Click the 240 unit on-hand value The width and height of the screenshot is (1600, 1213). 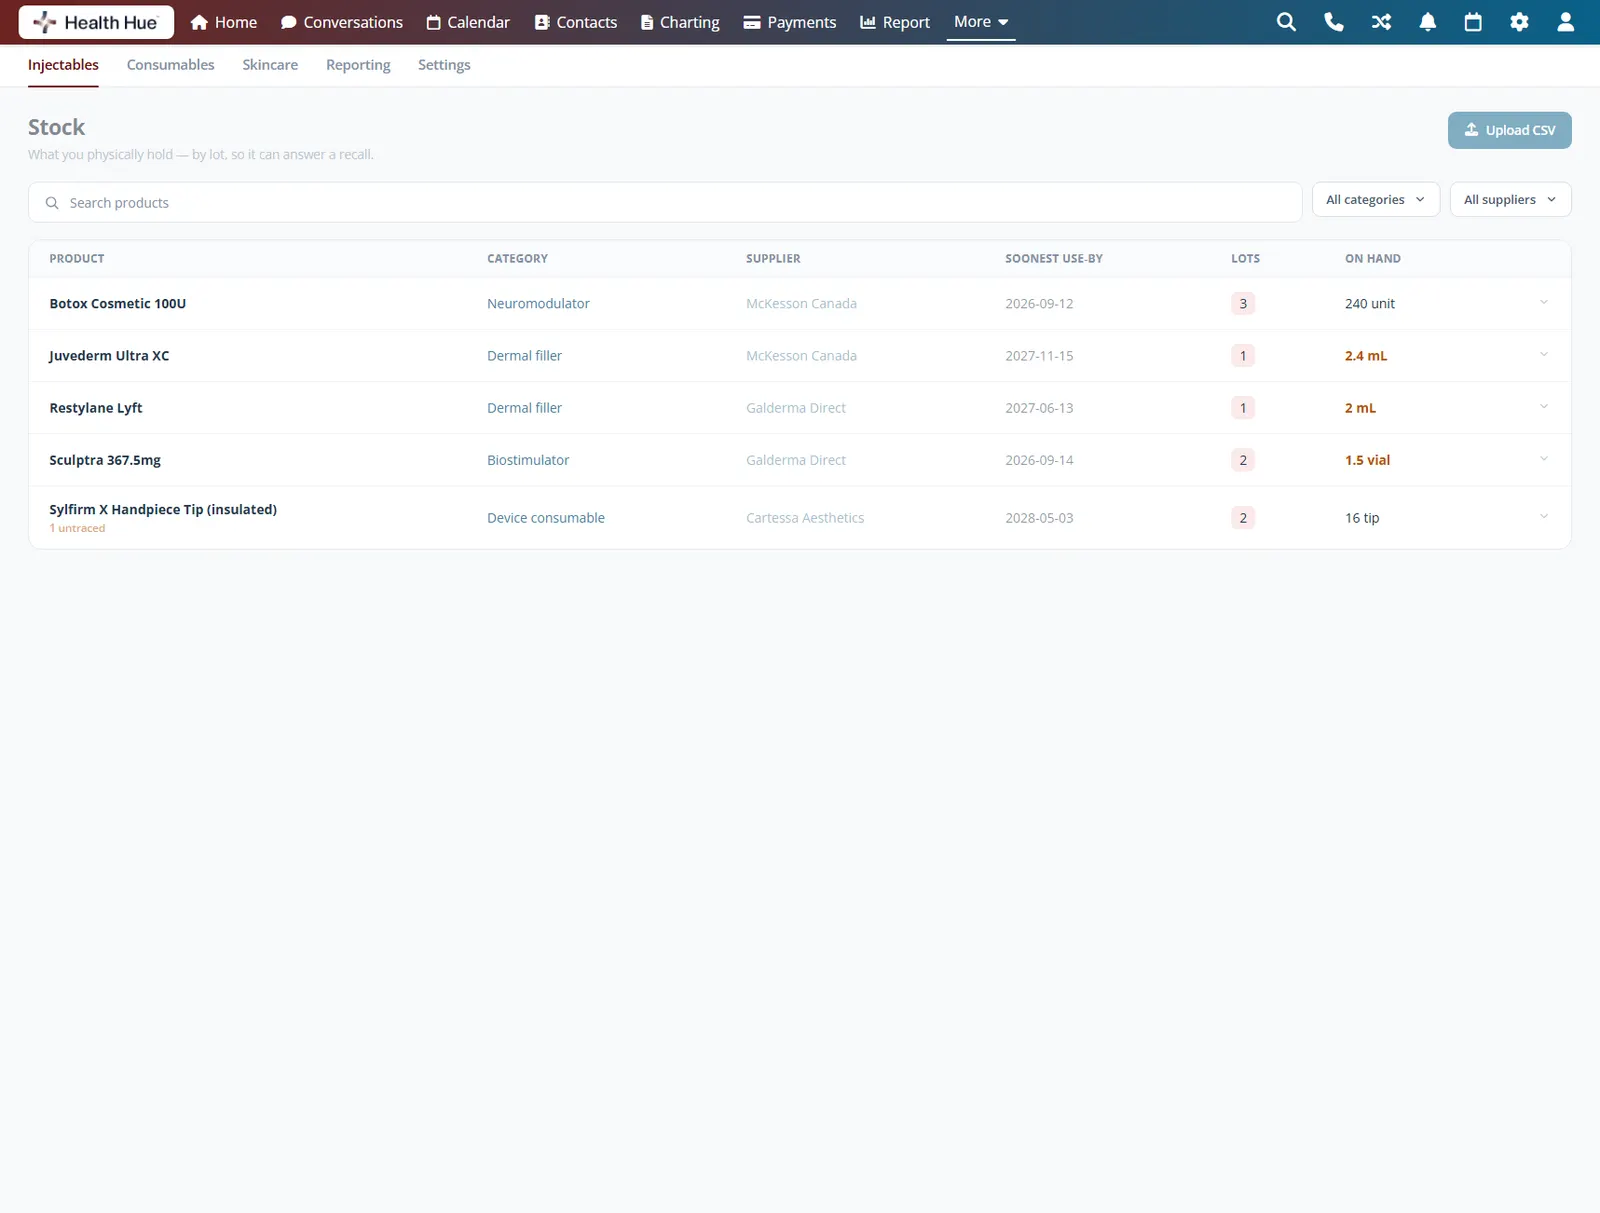(x=1370, y=303)
